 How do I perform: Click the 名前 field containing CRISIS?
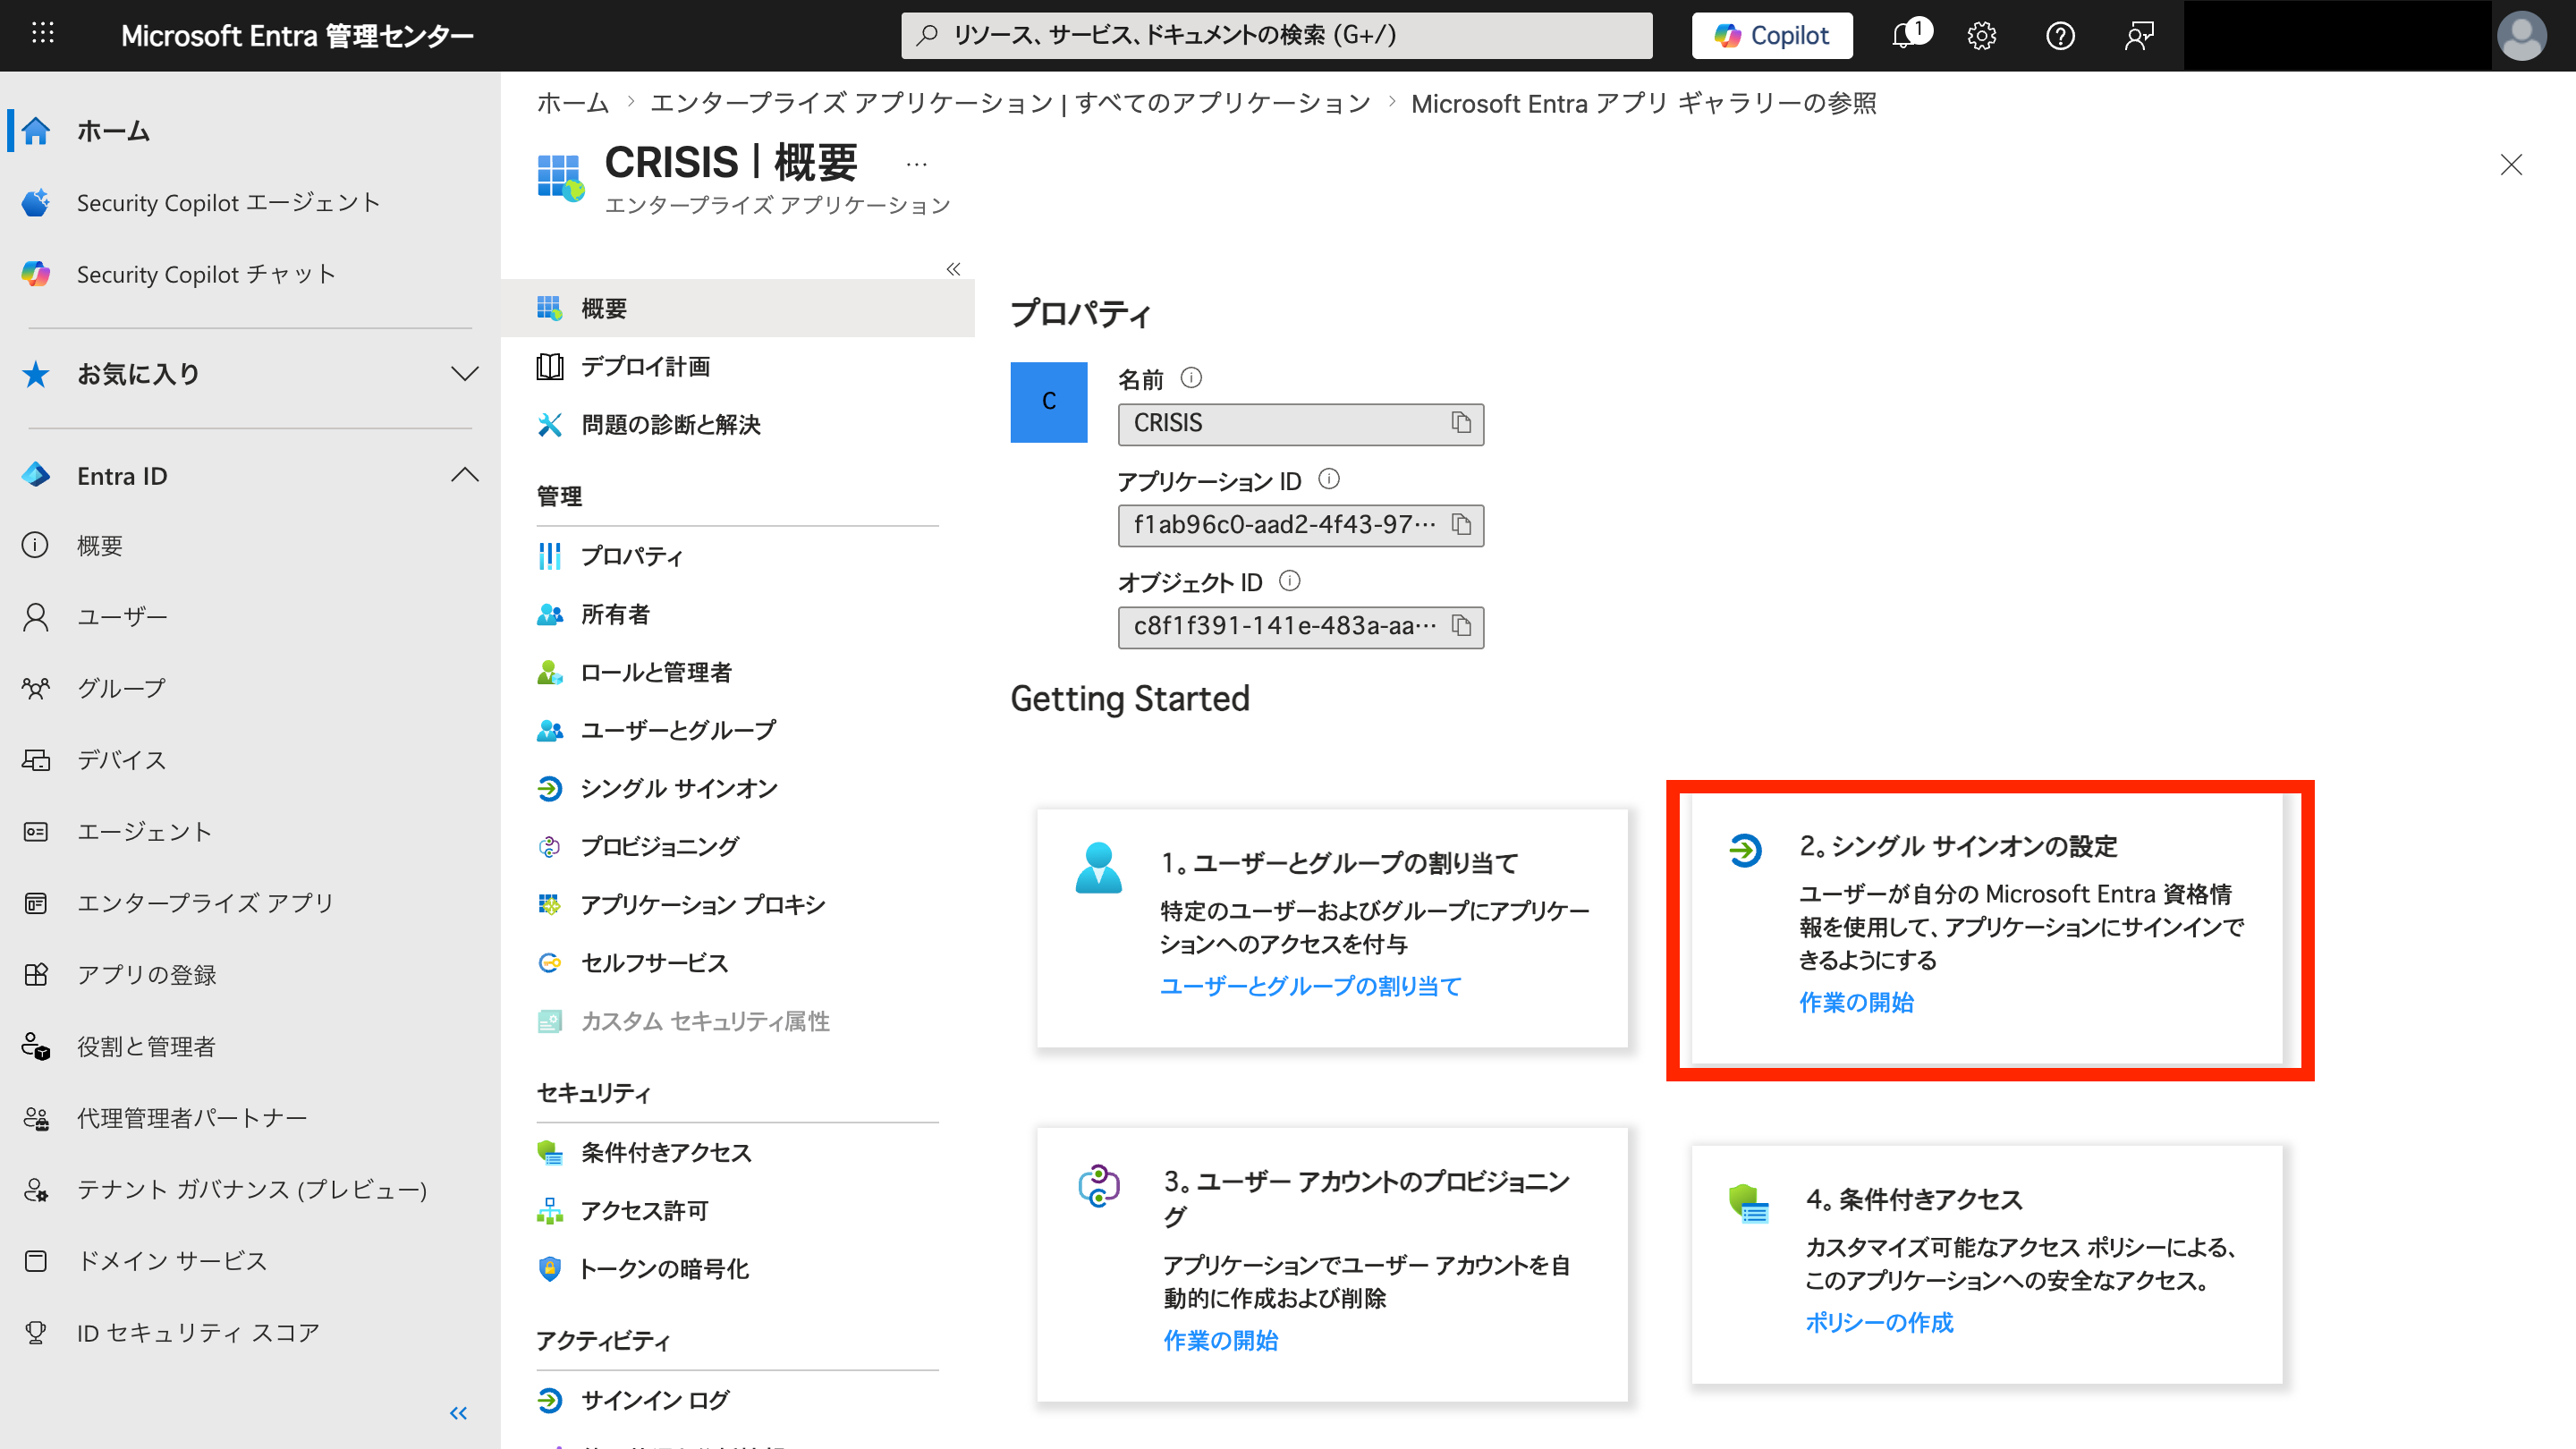pyautogui.click(x=1300, y=424)
